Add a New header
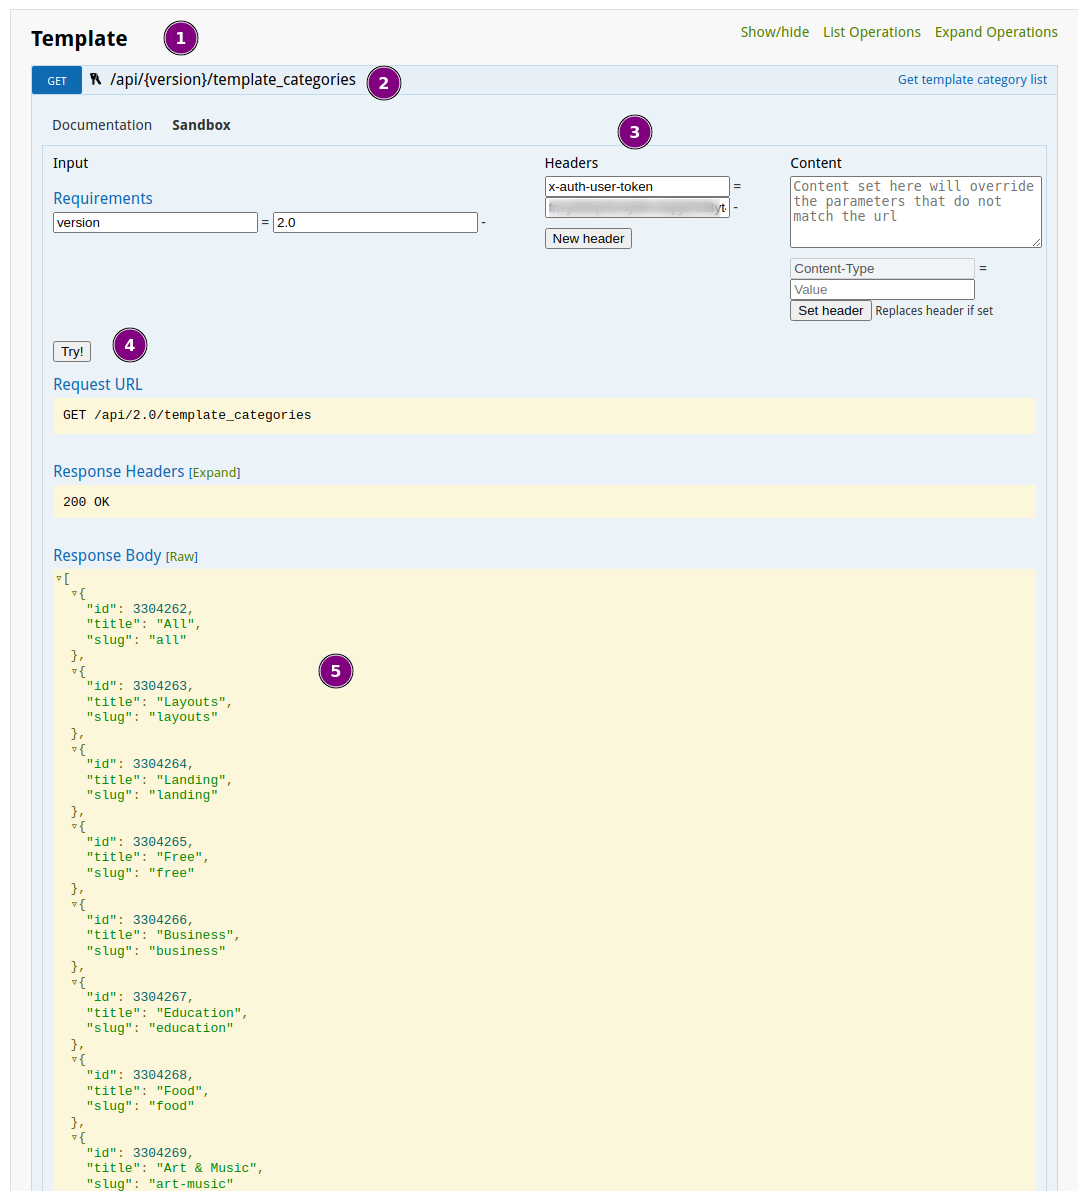This screenshot has height=1191, width=1078. [x=588, y=239]
